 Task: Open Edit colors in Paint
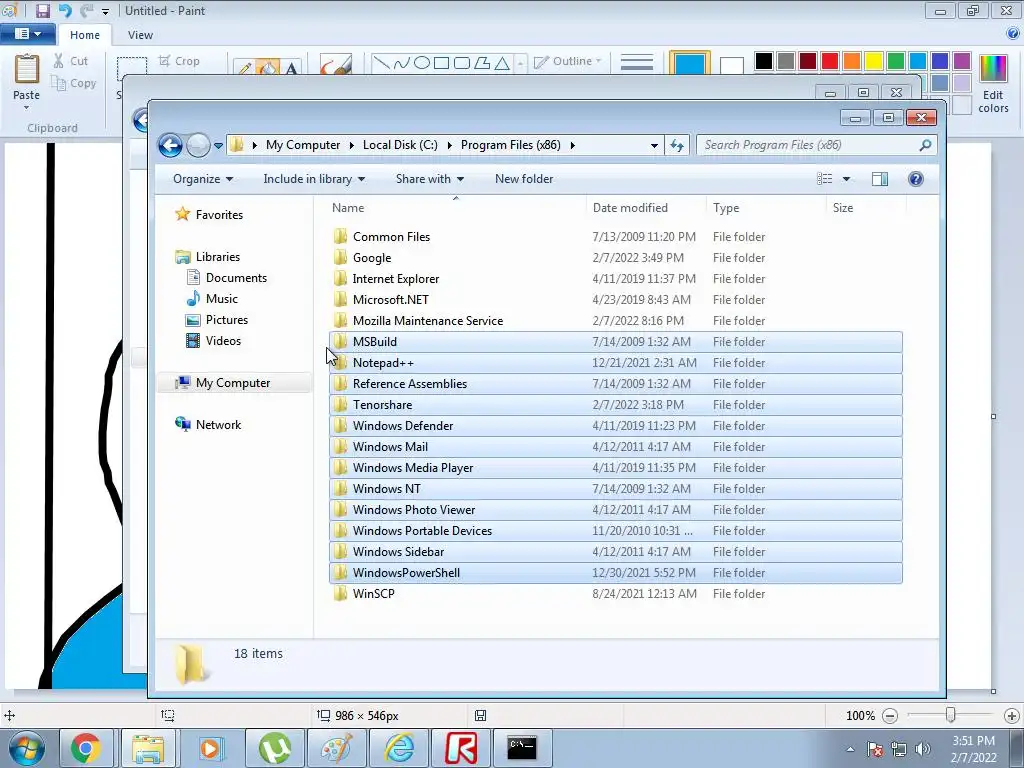coord(993,84)
